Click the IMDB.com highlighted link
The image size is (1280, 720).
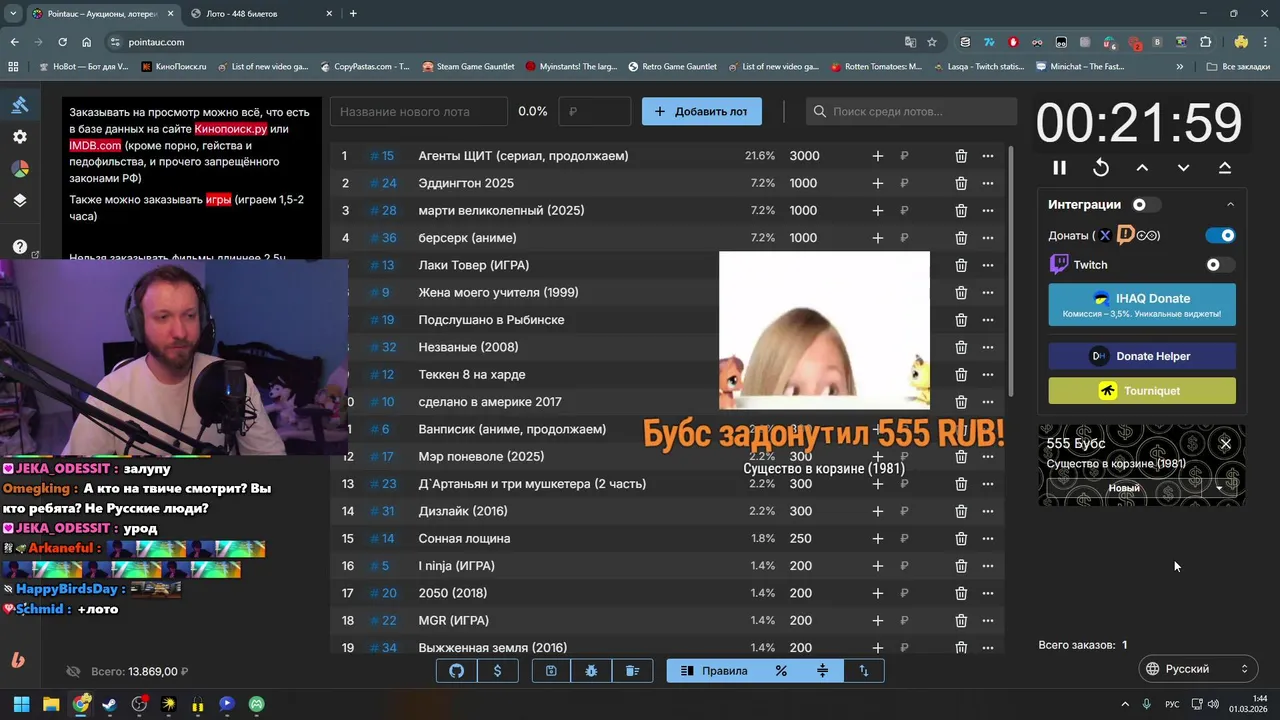[95, 145]
